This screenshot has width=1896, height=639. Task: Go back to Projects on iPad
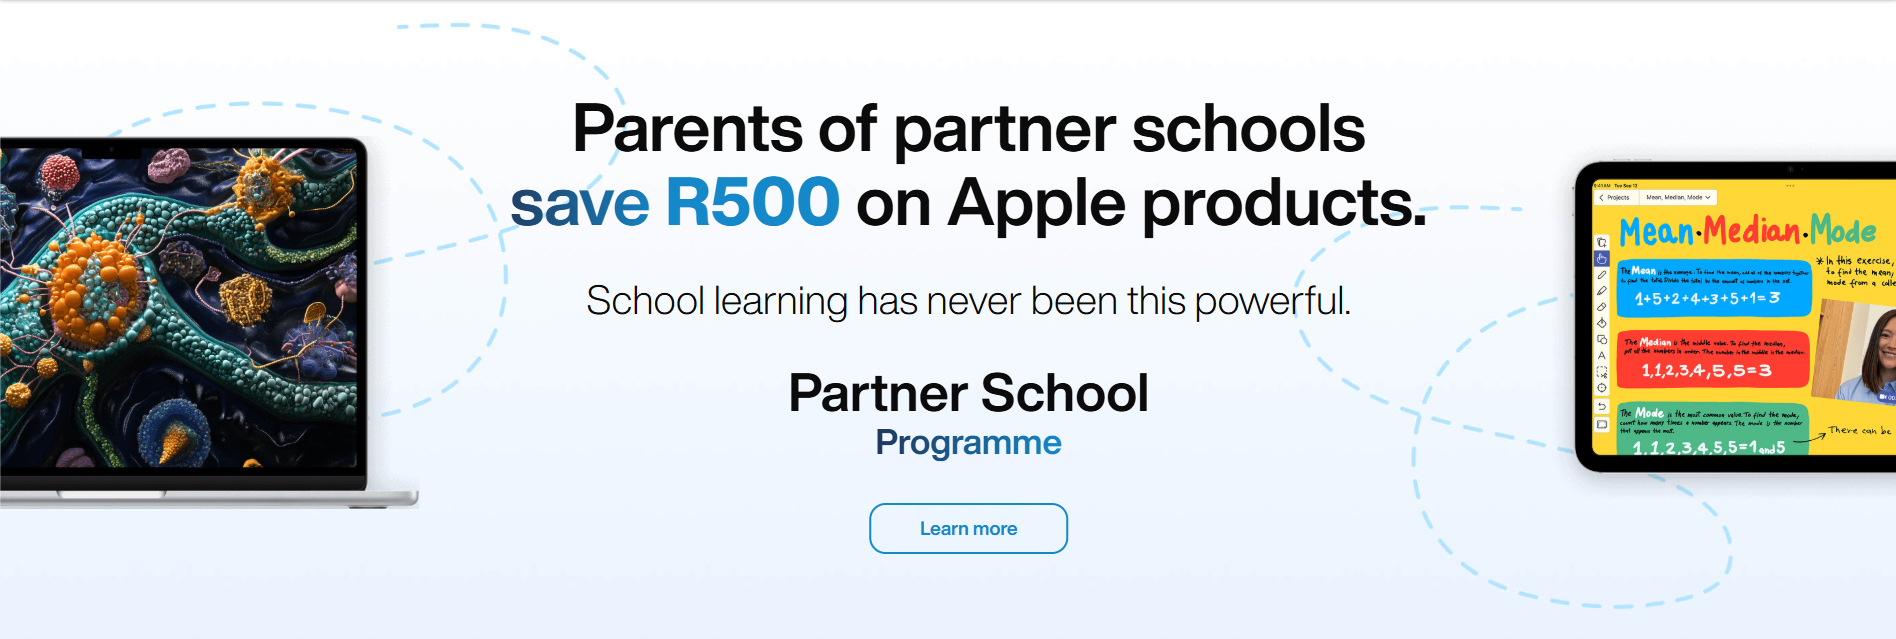pyautogui.click(x=1614, y=197)
